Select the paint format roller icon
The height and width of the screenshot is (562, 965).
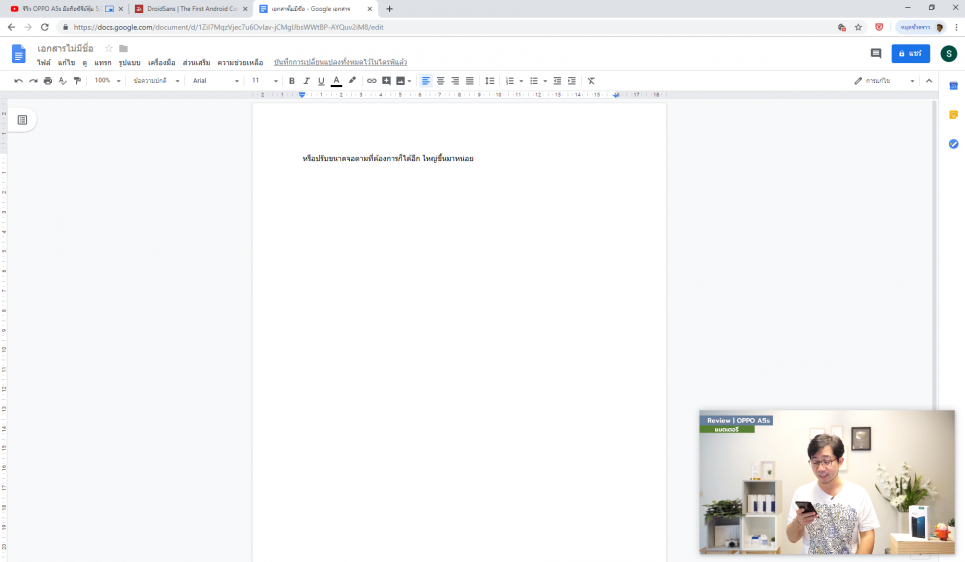click(x=77, y=81)
